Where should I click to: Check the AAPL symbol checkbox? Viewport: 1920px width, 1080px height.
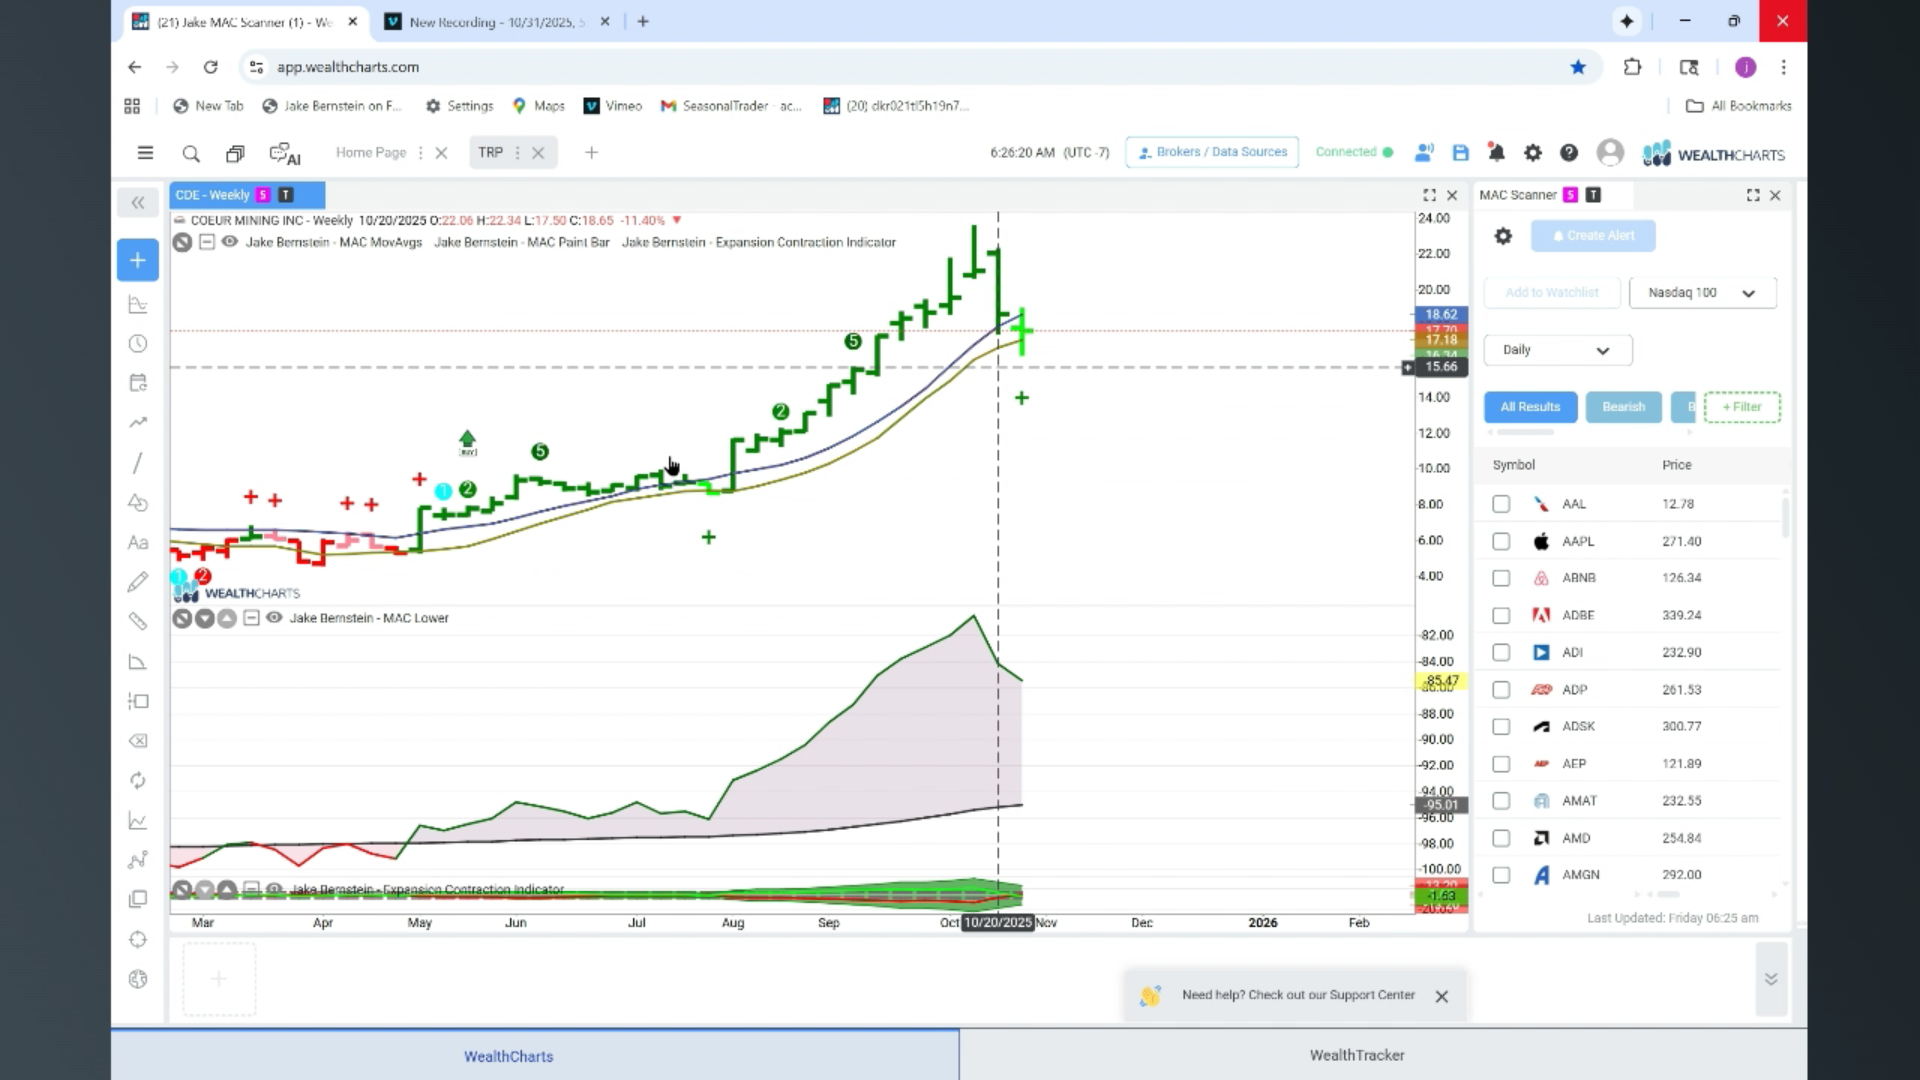click(1501, 541)
